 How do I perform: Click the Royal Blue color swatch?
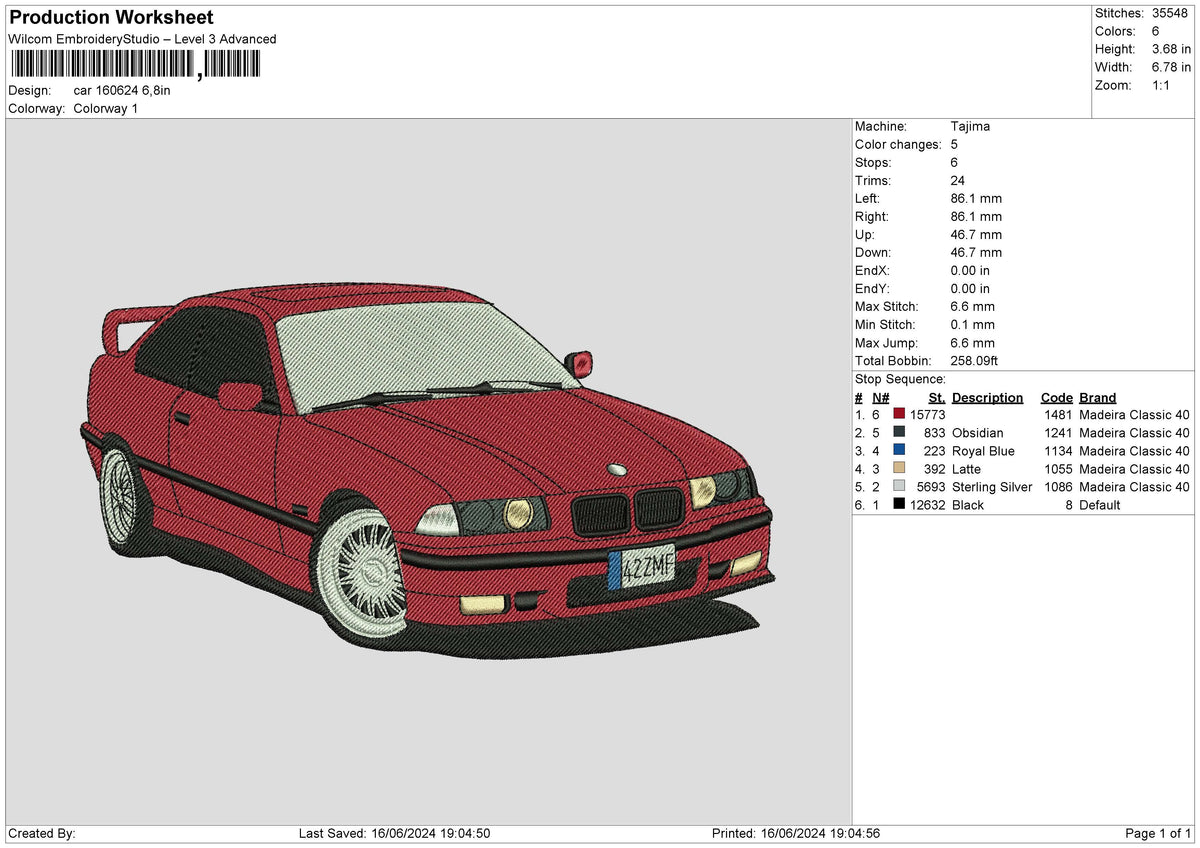899,451
